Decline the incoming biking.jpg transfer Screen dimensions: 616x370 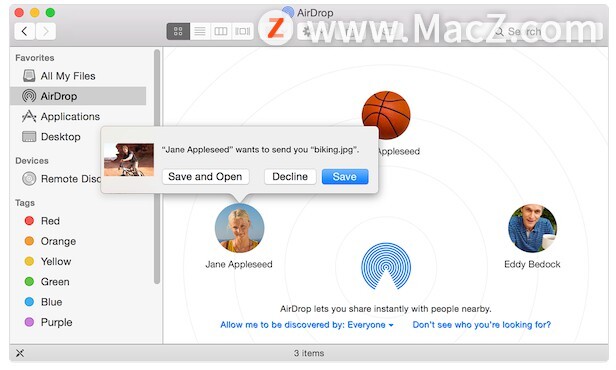pos(290,177)
